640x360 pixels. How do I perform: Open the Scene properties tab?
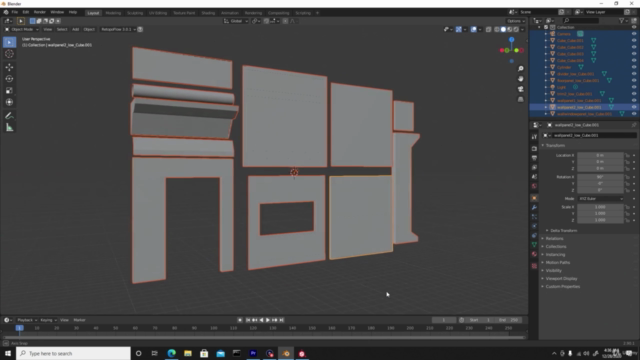[x=534, y=177]
